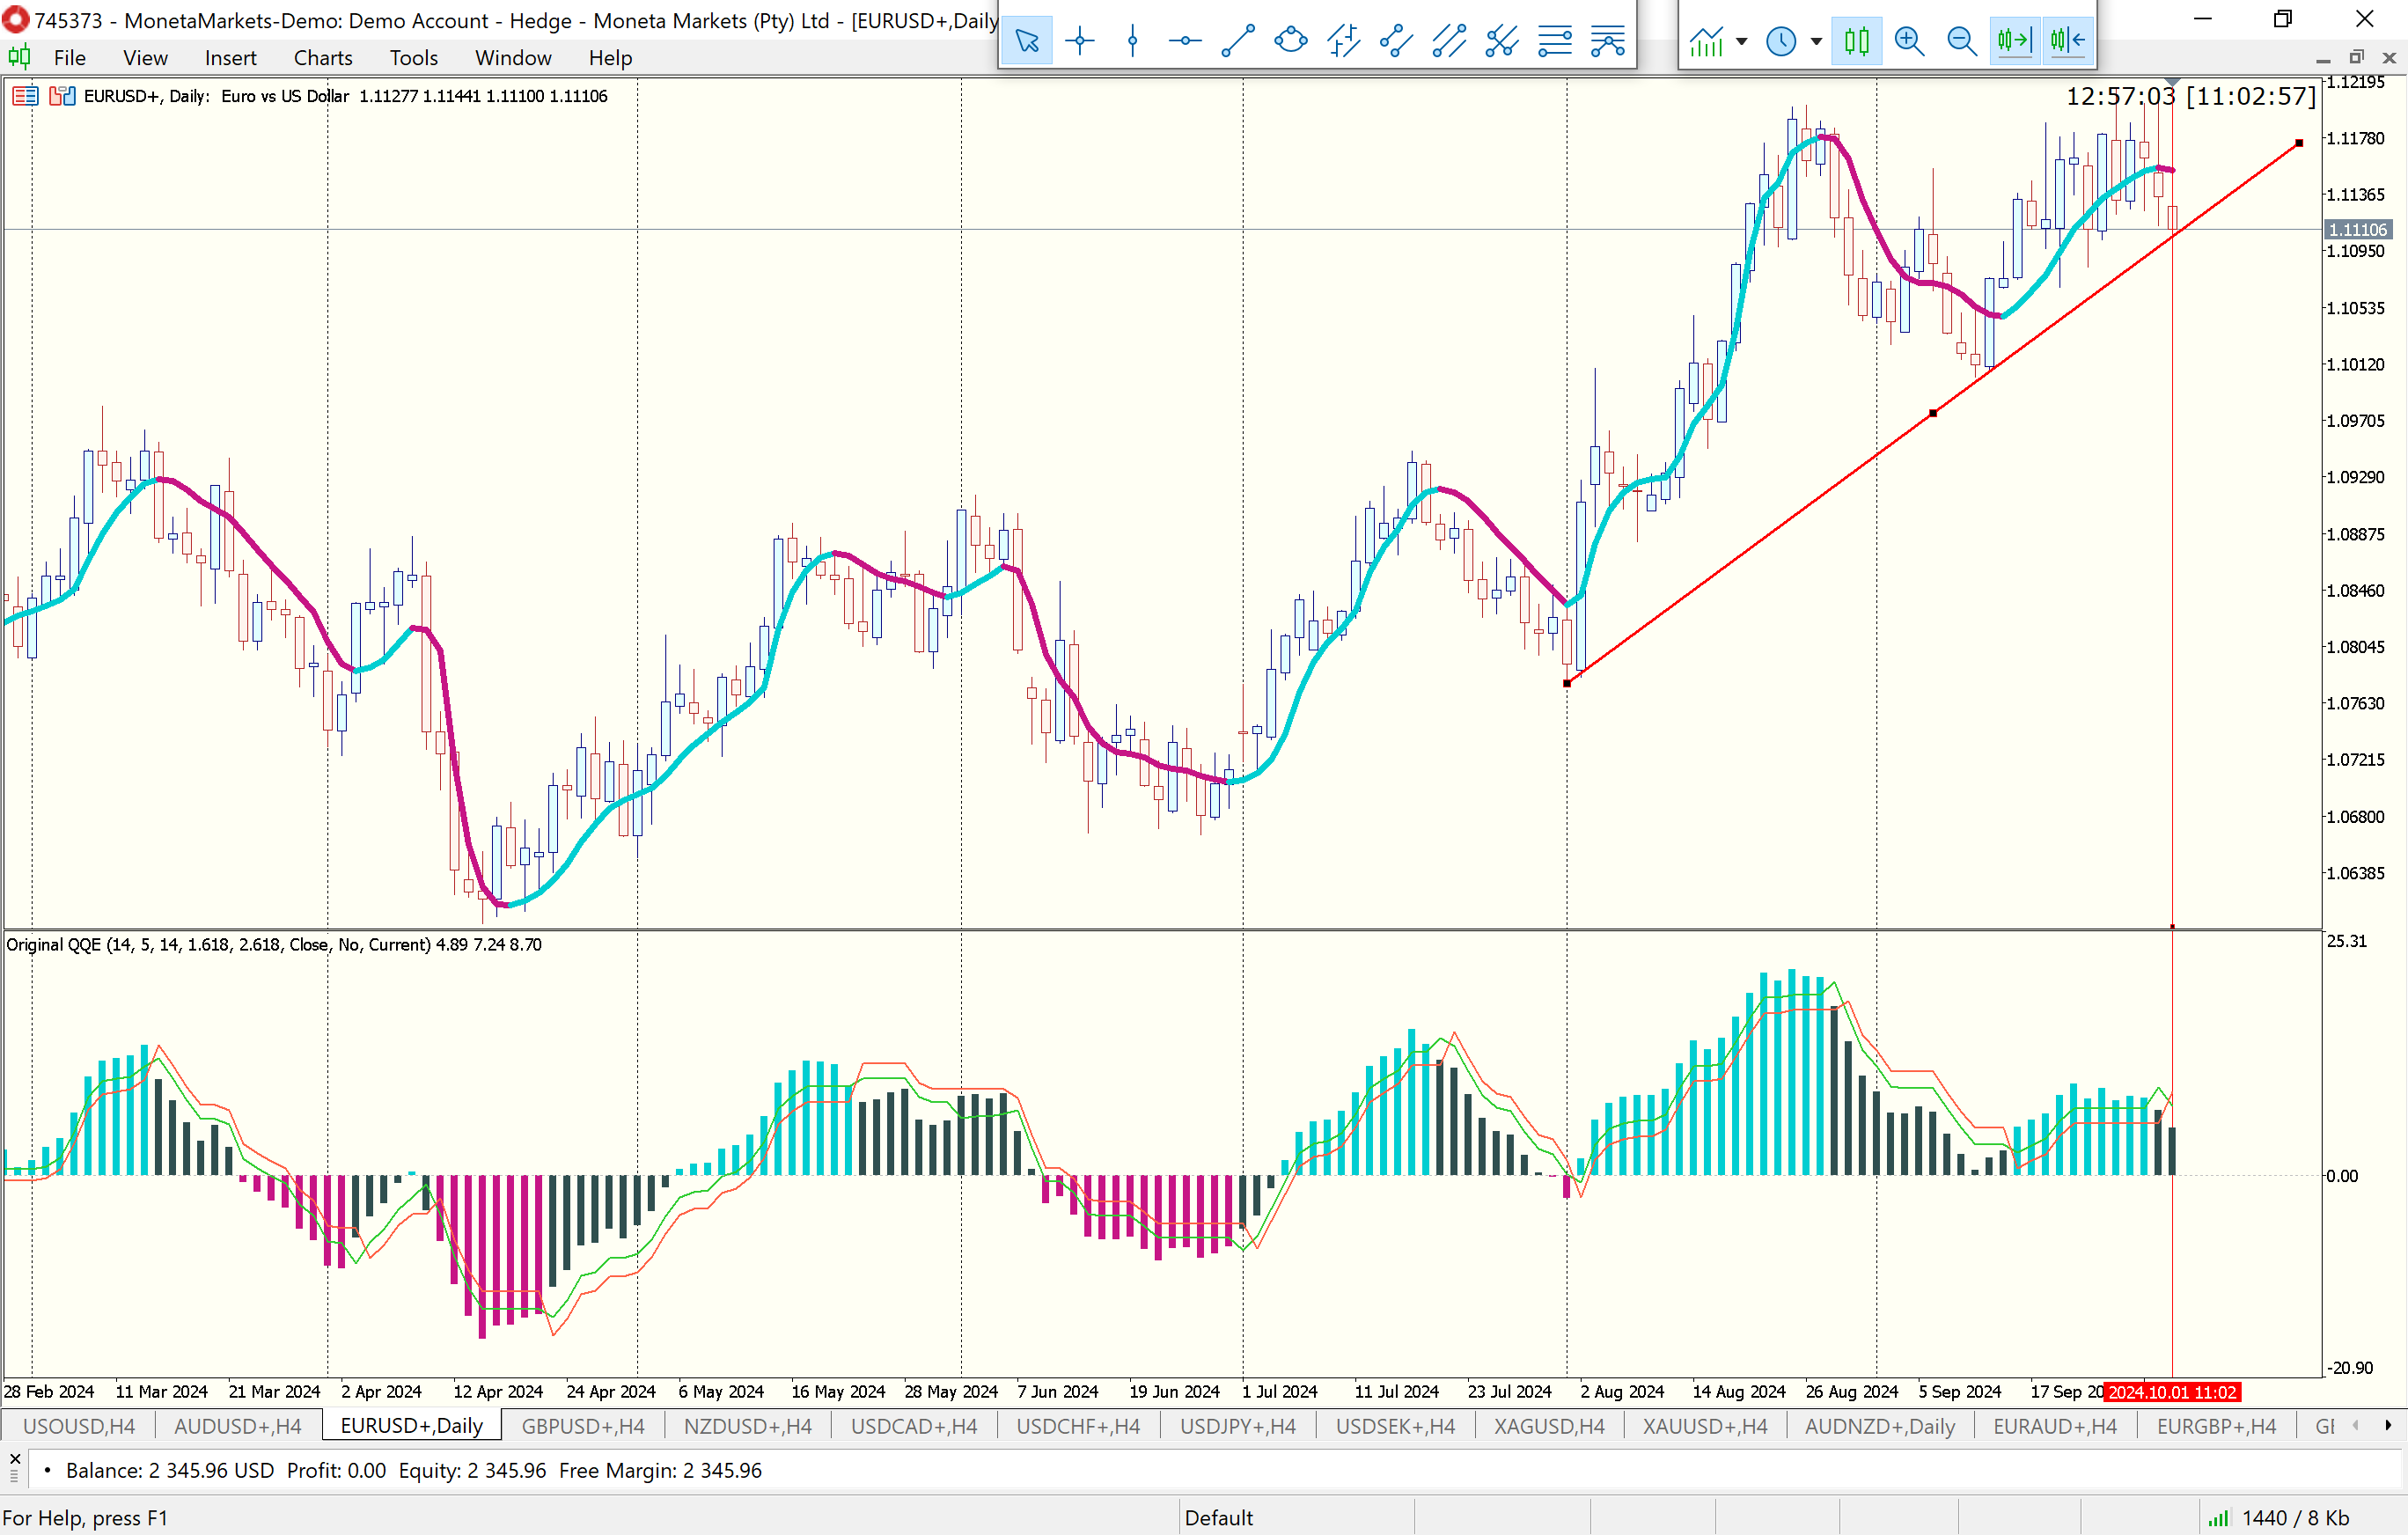Toggle chart auto scroll to end
2408x1535 pixels.
coord(2014,41)
